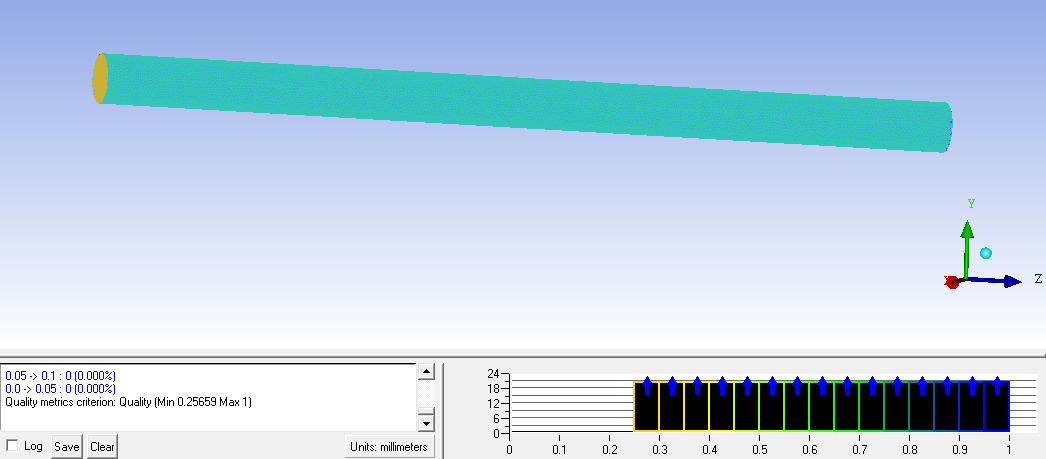Open the Units: millimeters button
This screenshot has height=459, width=1046.
point(389,446)
